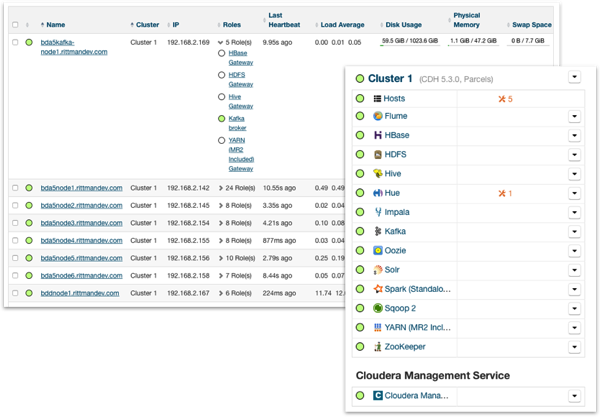
Task: Click the Swap Space bar 0 B / 7.7 GiB
Action: pyautogui.click(x=528, y=42)
